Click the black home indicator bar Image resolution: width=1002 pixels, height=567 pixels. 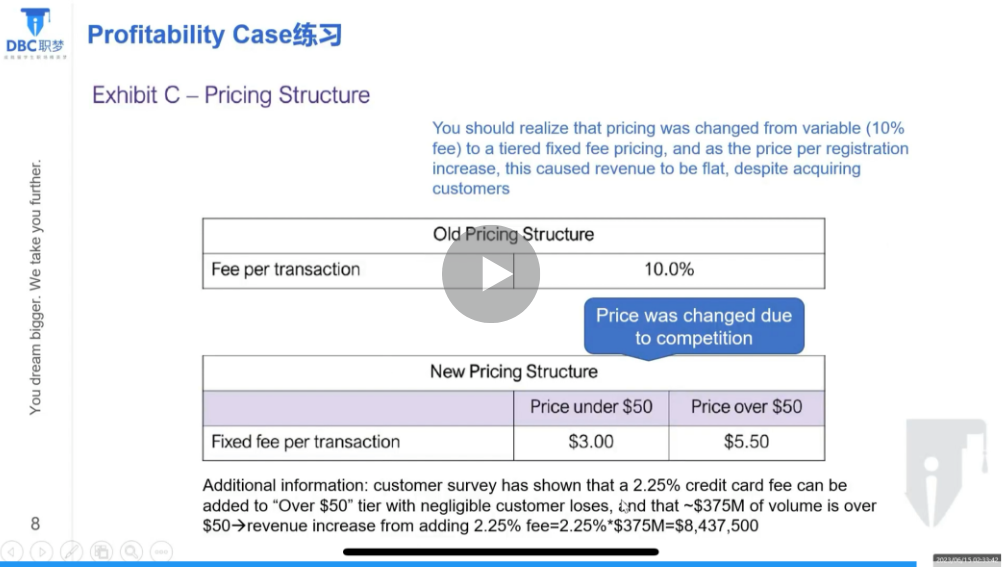(500, 552)
